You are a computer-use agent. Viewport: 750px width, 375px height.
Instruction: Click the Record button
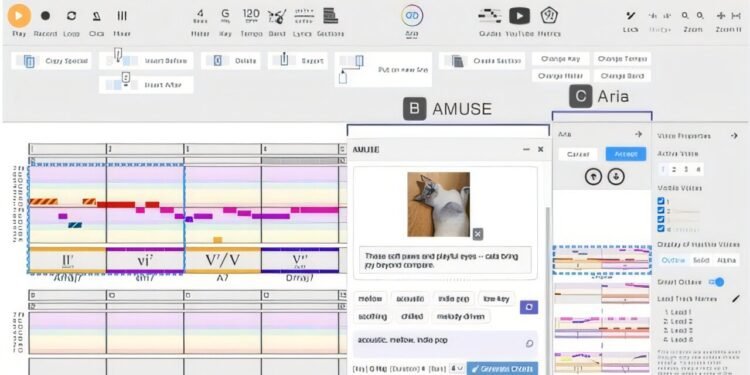tap(45, 16)
